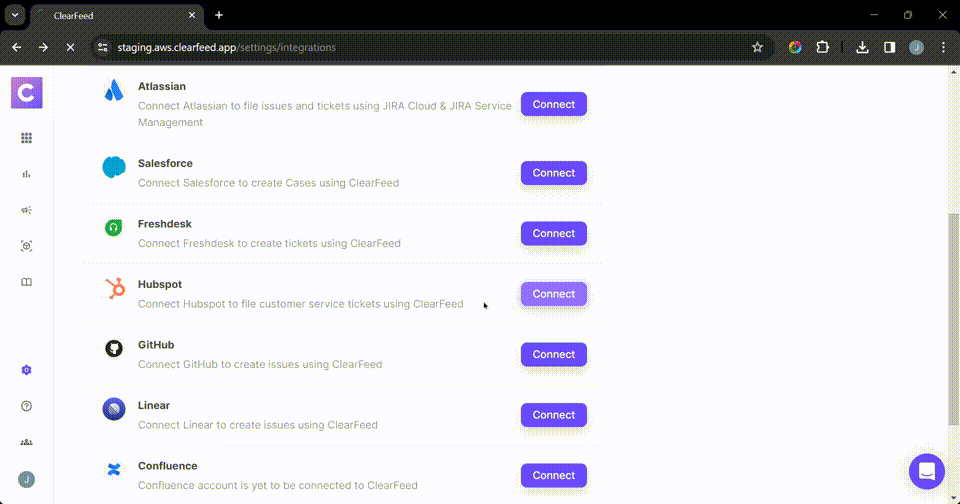Screen dimensions: 960x504
Task: Open the chat support widget bubble
Action: 926,471
